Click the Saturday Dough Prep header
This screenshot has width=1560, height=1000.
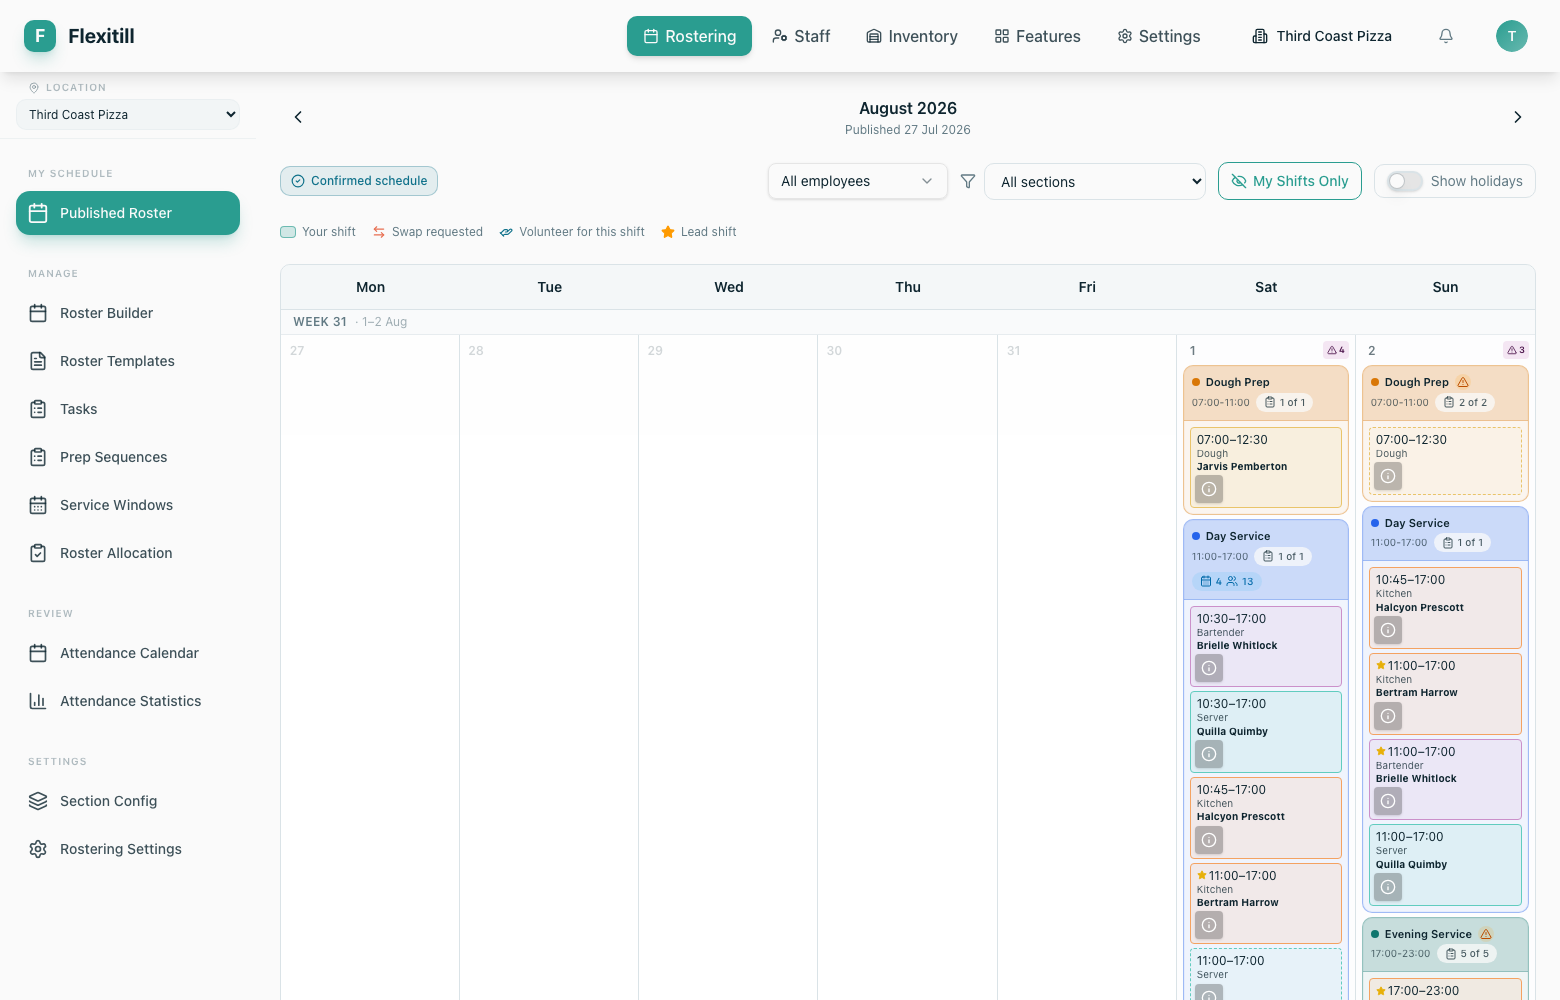coord(1266,392)
